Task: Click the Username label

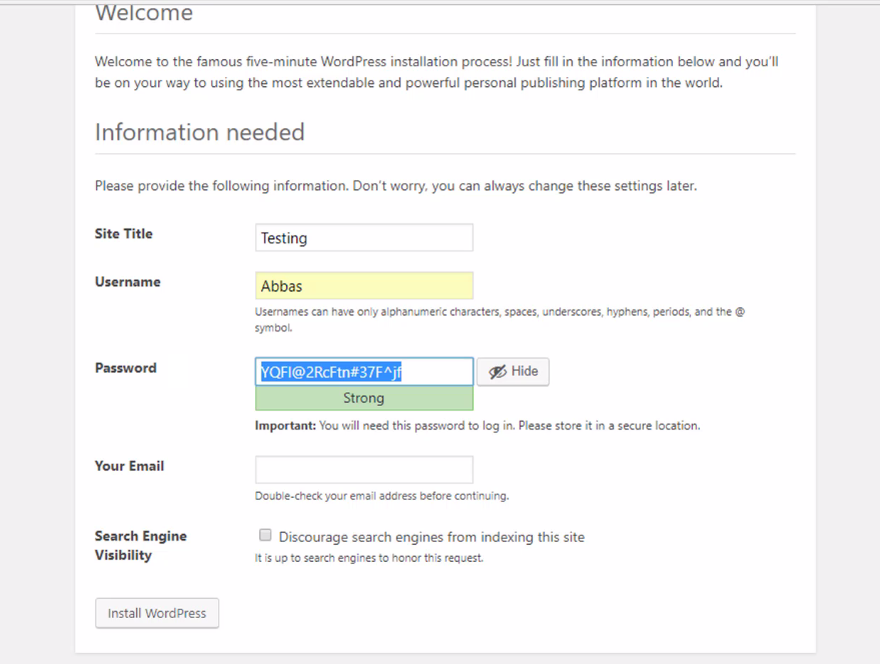Action: [x=127, y=281]
